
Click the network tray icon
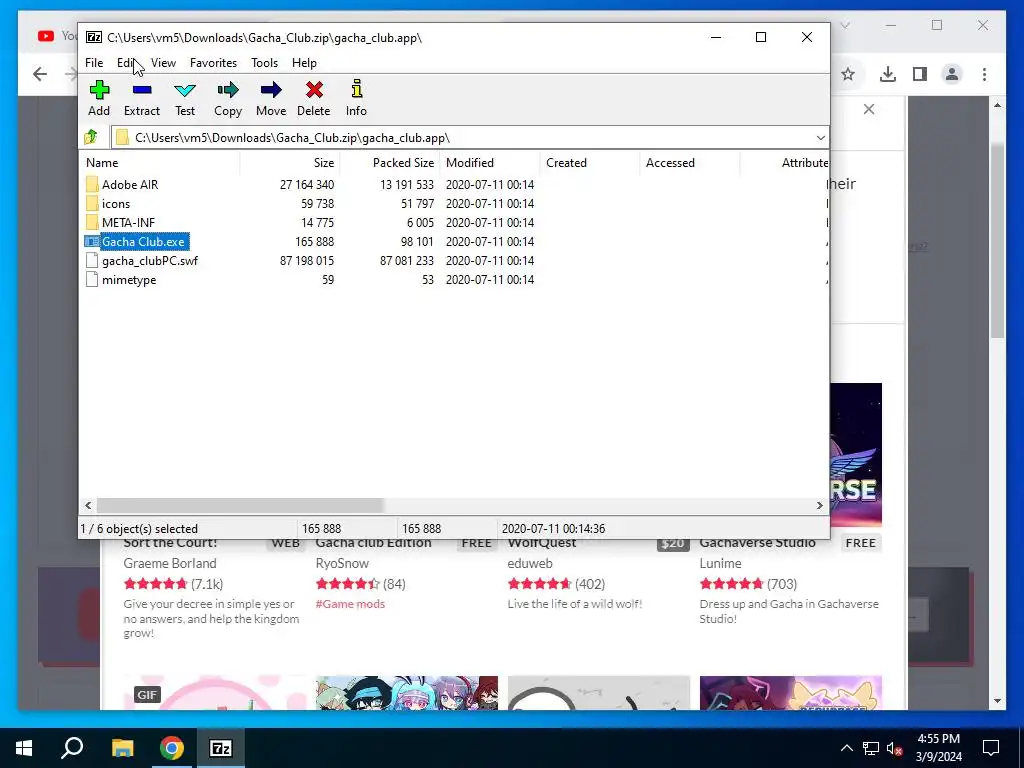(871, 748)
